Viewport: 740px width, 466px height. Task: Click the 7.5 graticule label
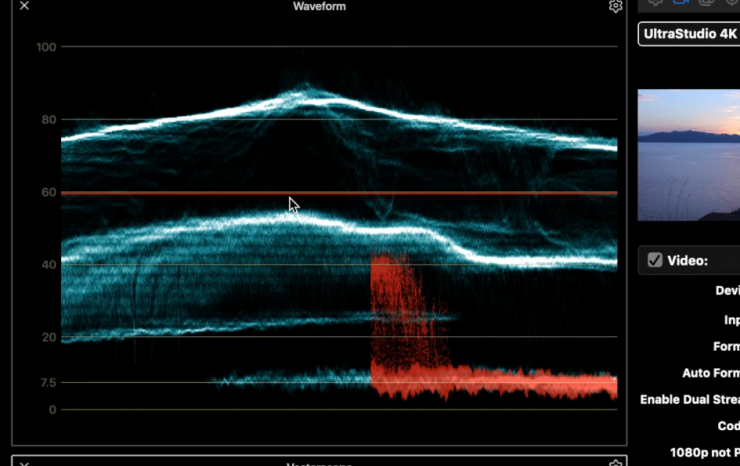tap(47, 383)
